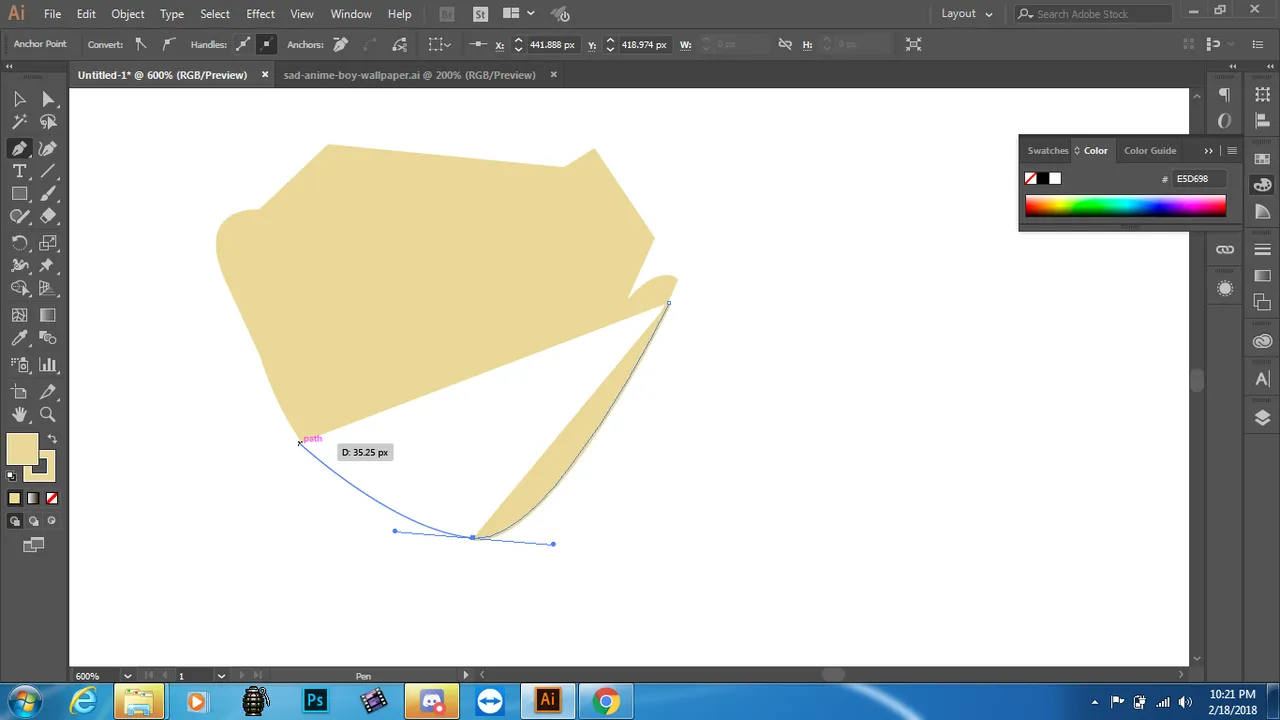This screenshot has width=1280, height=720.
Task: Select the Shape Builder tool
Action: point(19,288)
